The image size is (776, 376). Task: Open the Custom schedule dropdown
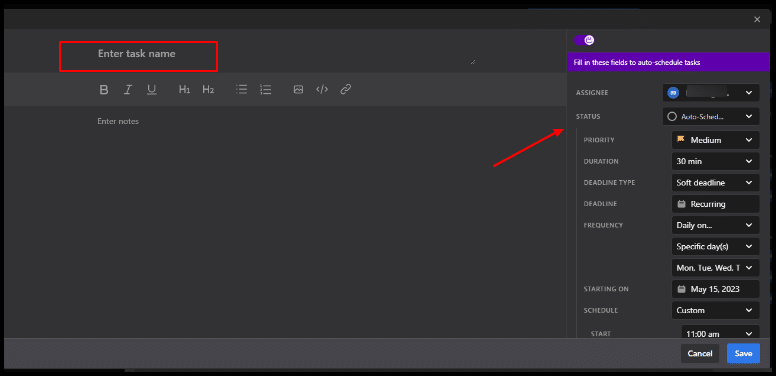(715, 310)
